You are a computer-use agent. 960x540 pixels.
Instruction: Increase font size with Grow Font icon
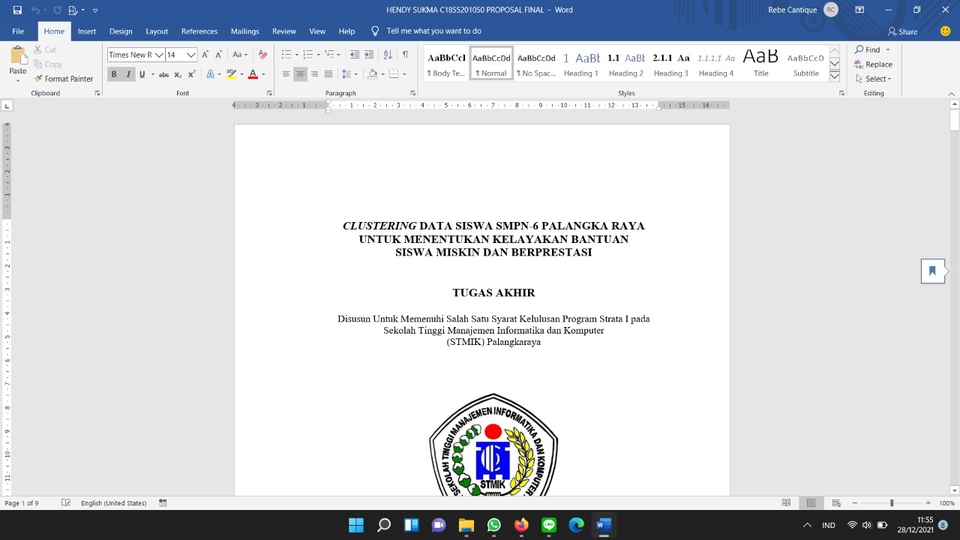click(x=205, y=54)
